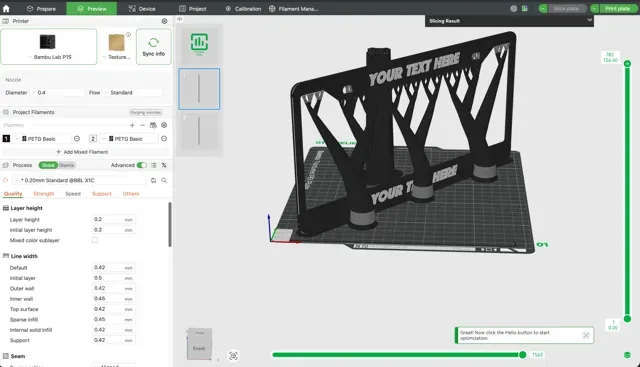
Task: Click the textured plate info icon
Action: [129, 35]
